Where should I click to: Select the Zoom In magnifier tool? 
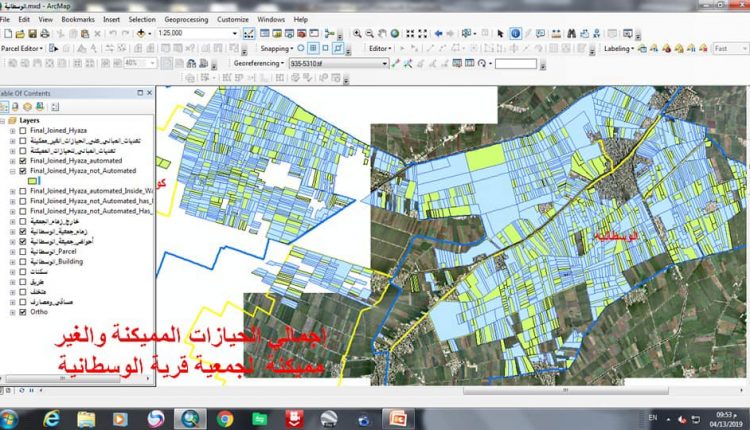pyautogui.click(x=358, y=33)
